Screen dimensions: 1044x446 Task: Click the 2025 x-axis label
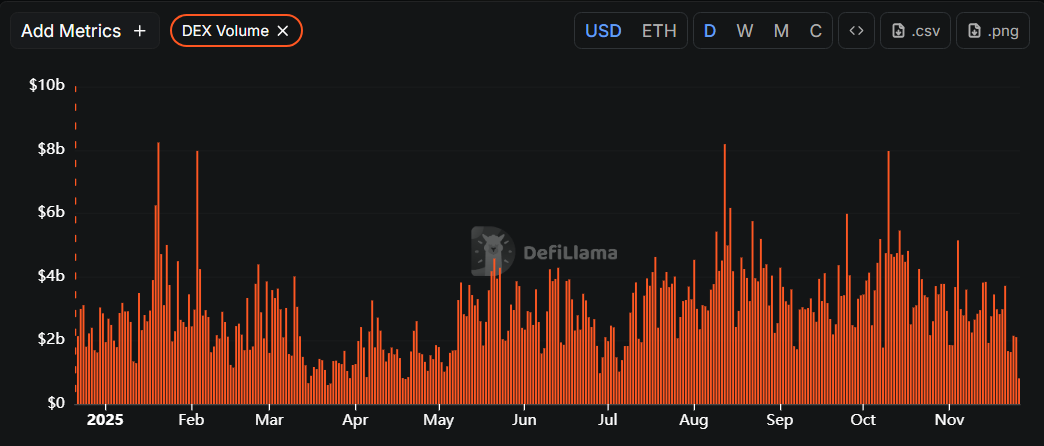[x=104, y=421]
